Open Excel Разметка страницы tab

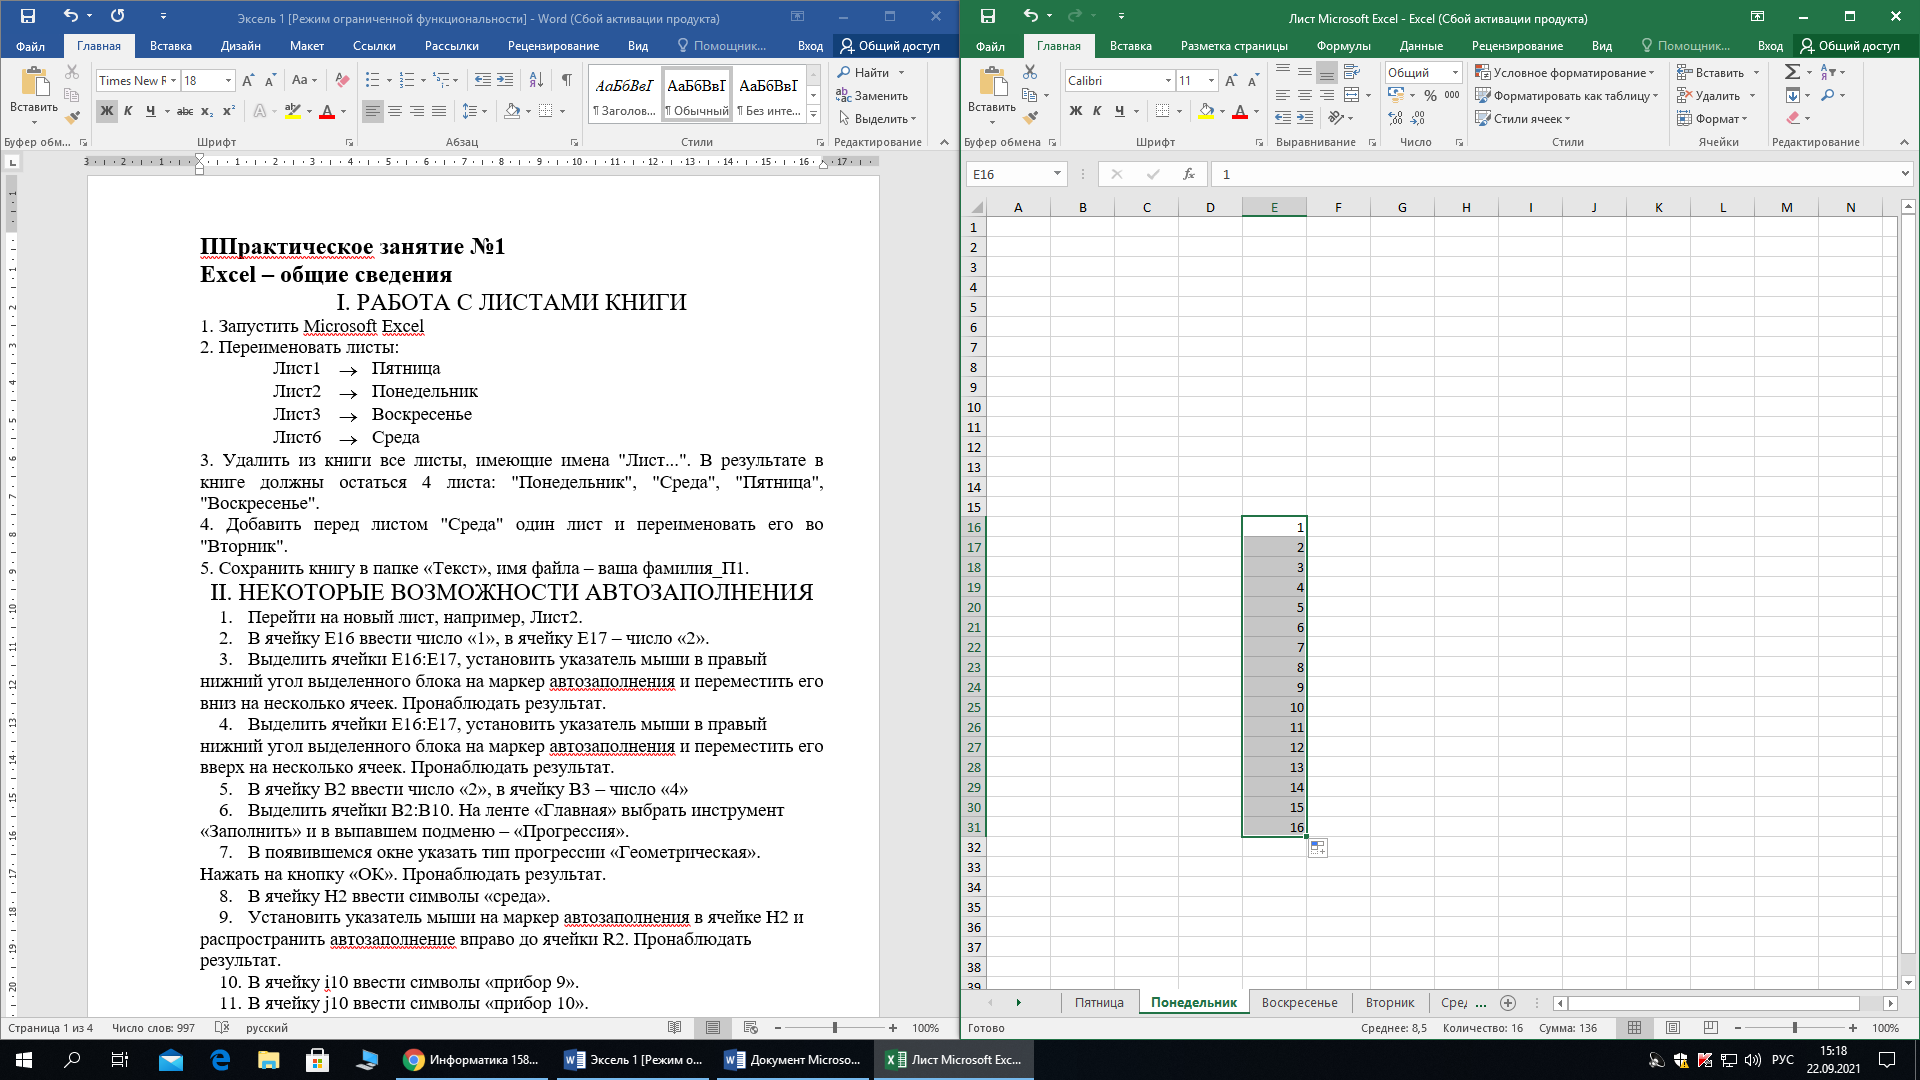click(1234, 46)
